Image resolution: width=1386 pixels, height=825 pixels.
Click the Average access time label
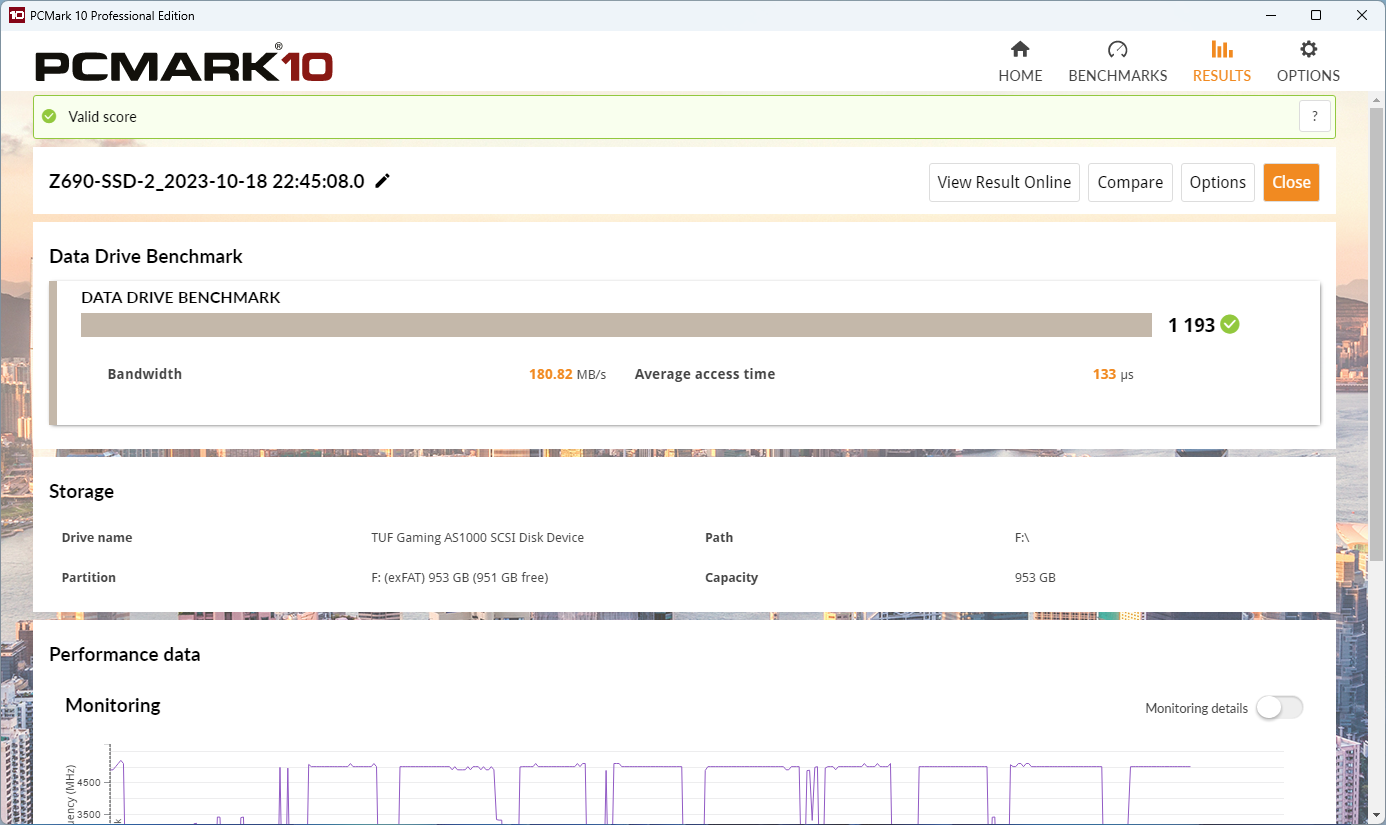pos(705,374)
